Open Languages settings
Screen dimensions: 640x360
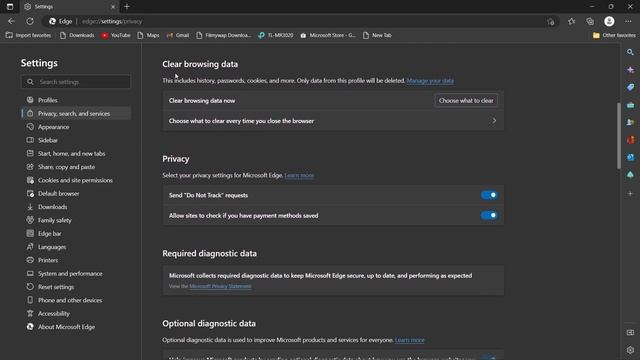point(76,247)
